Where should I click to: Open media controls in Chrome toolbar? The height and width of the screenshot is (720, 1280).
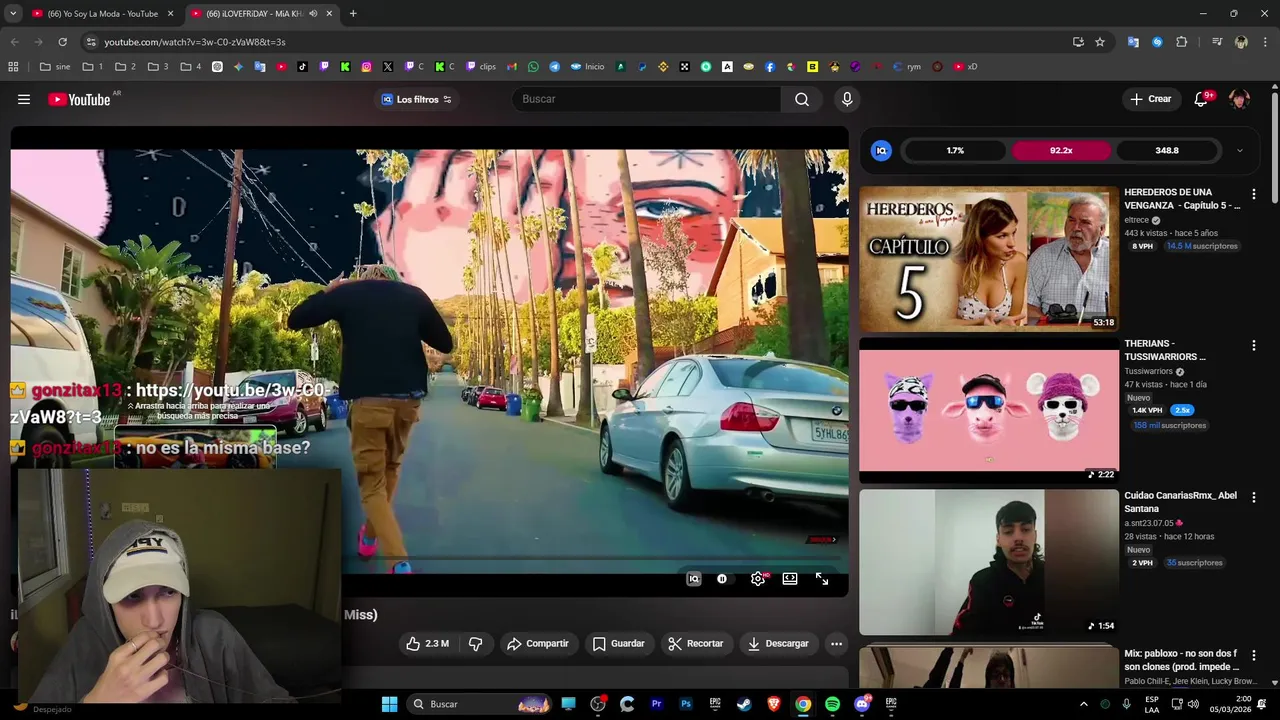(1217, 42)
